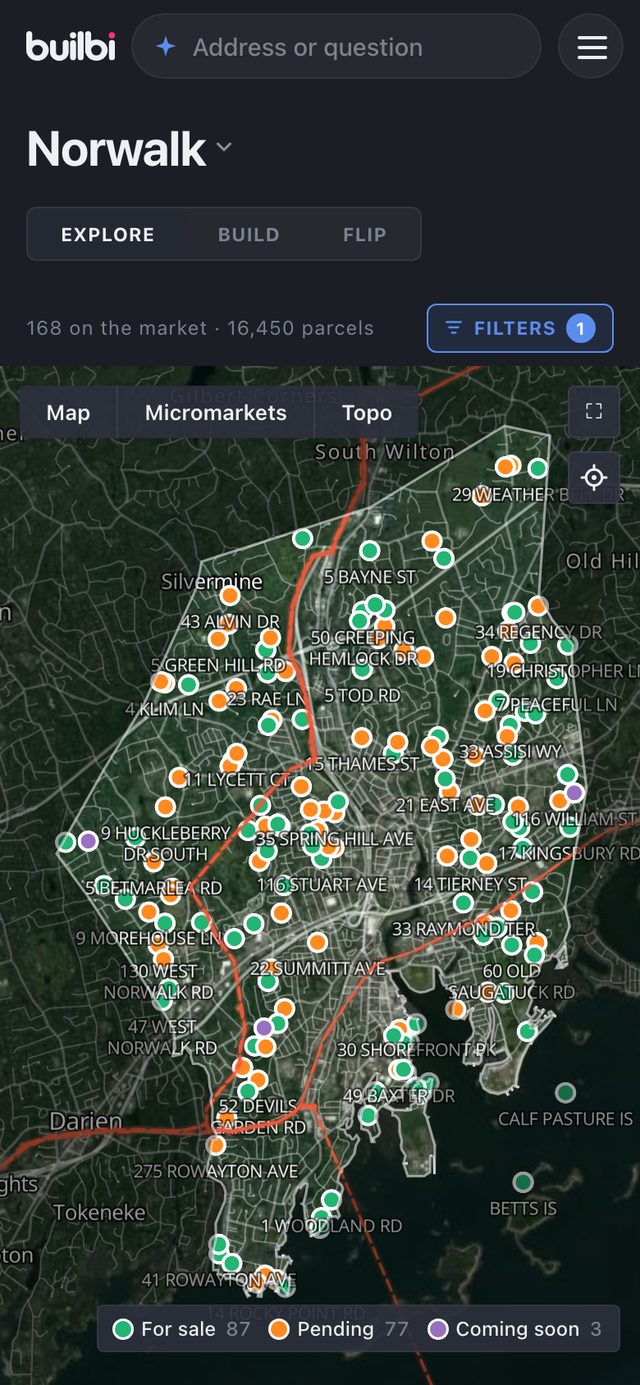640x1385 pixels.
Task: Center map on my location
Action: click(x=594, y=478)
